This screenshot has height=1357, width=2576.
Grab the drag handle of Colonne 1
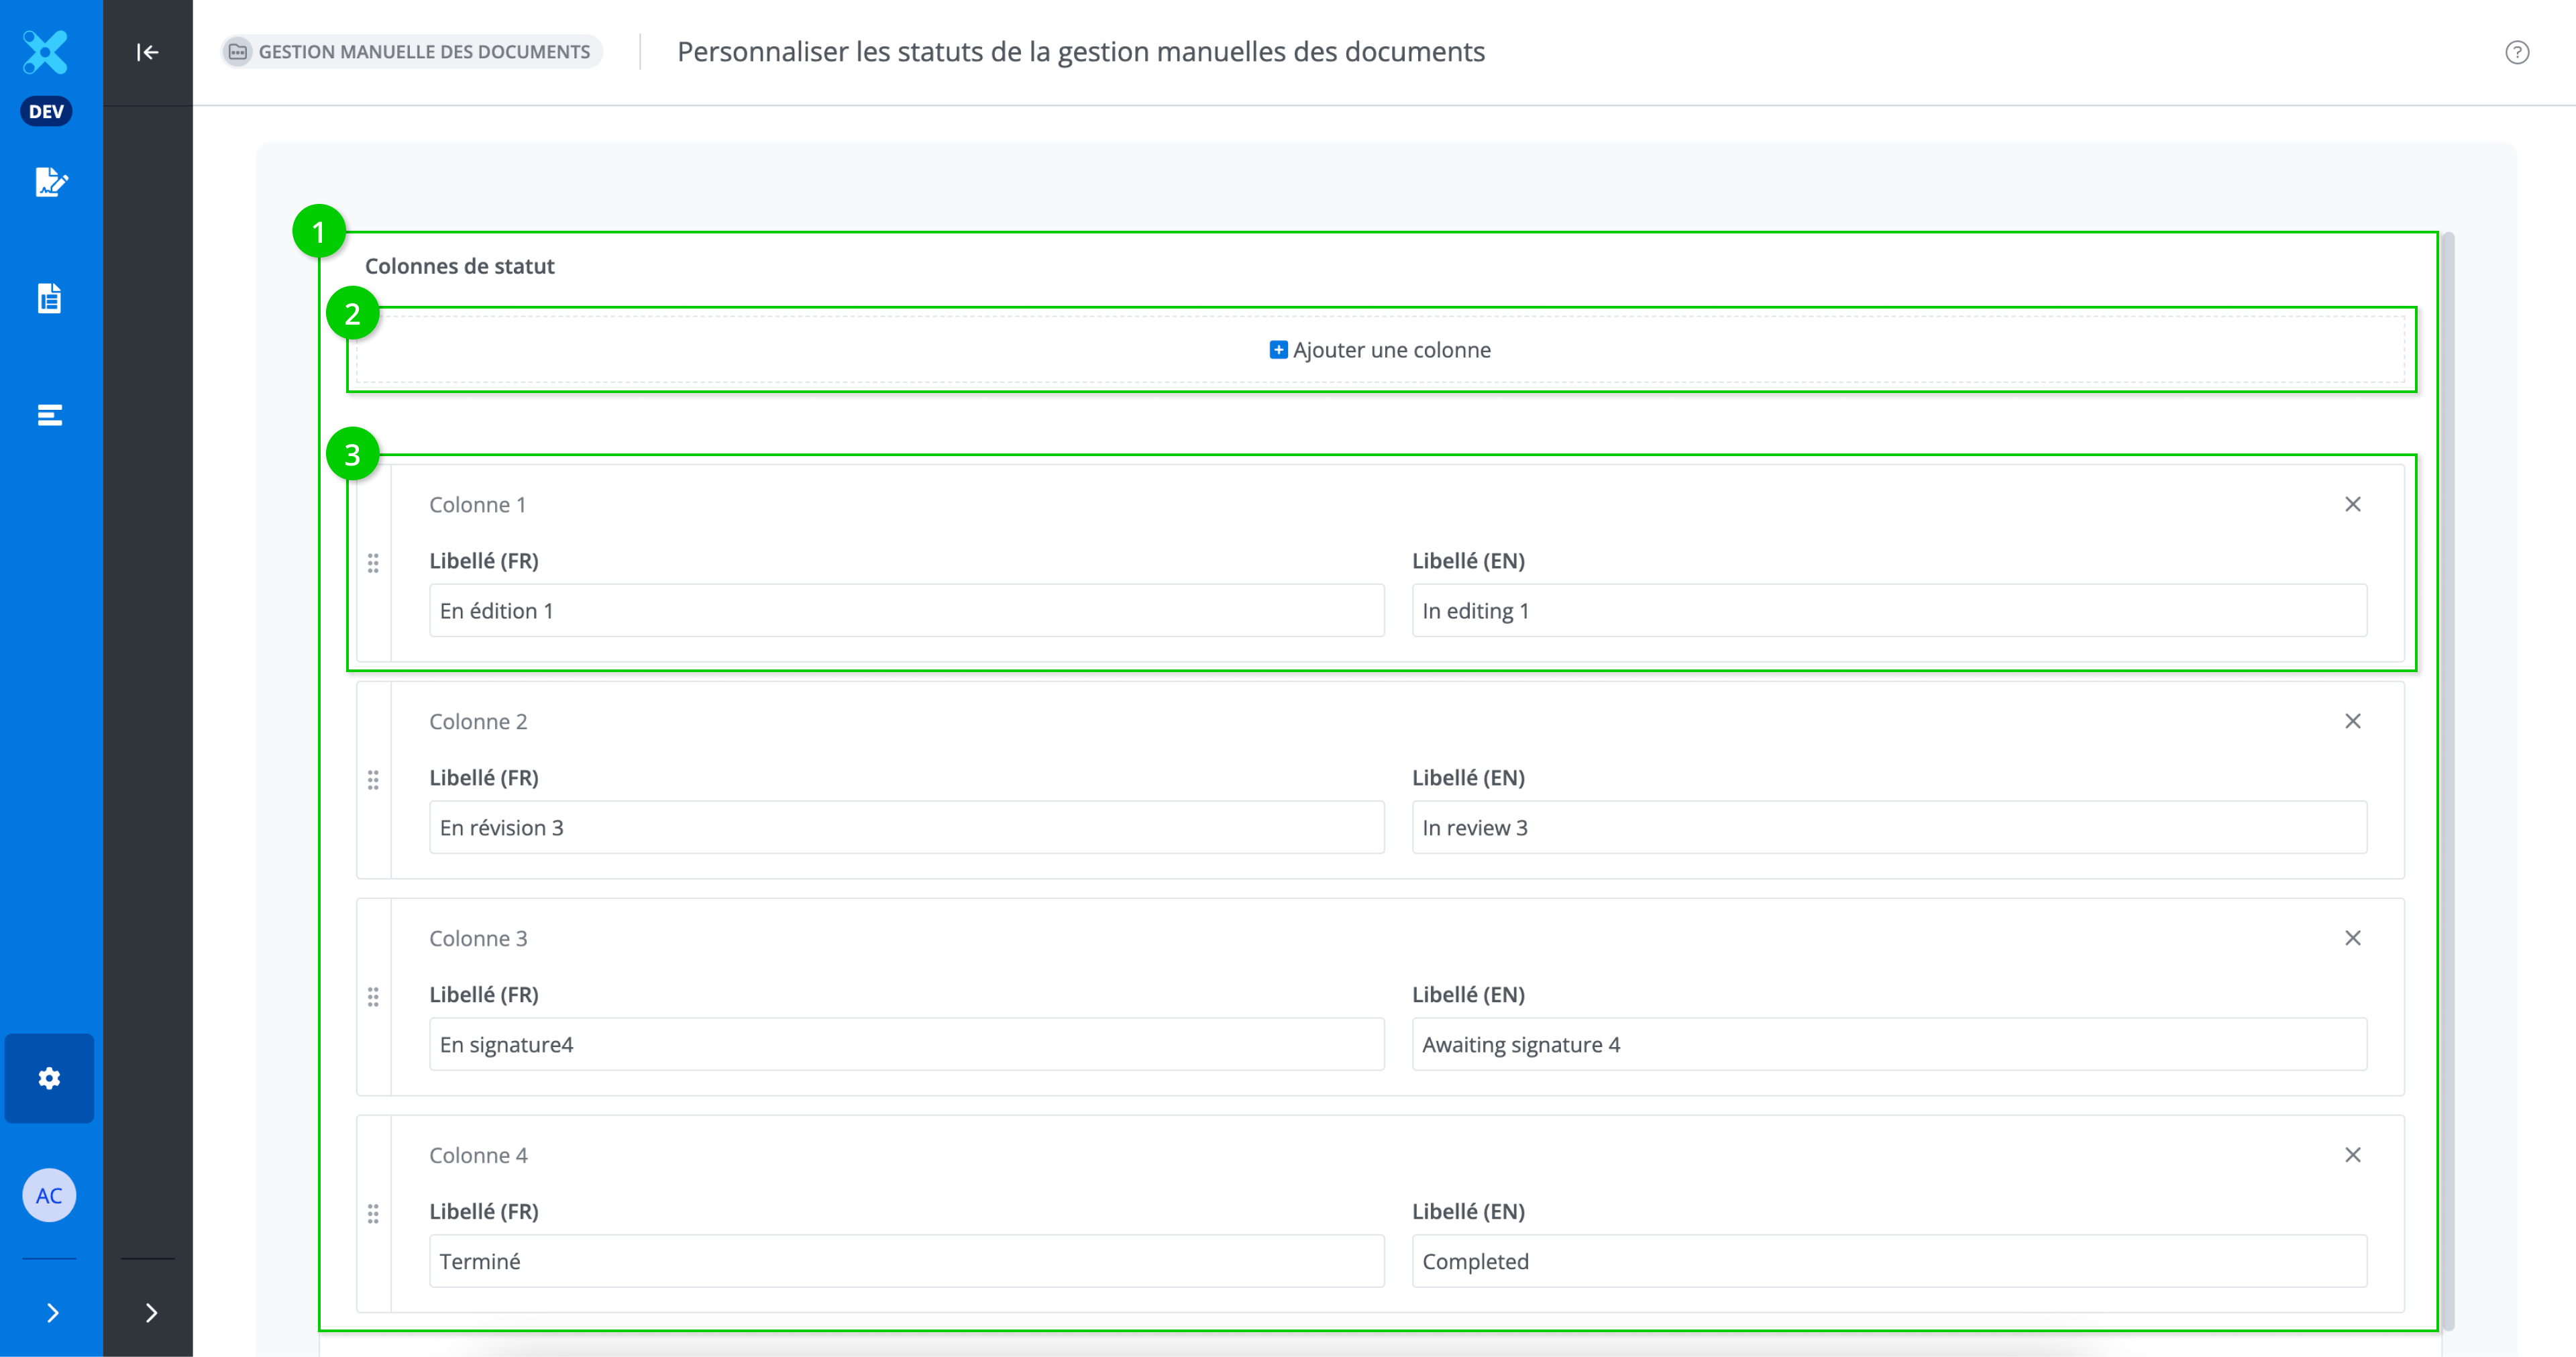(373, 563)
